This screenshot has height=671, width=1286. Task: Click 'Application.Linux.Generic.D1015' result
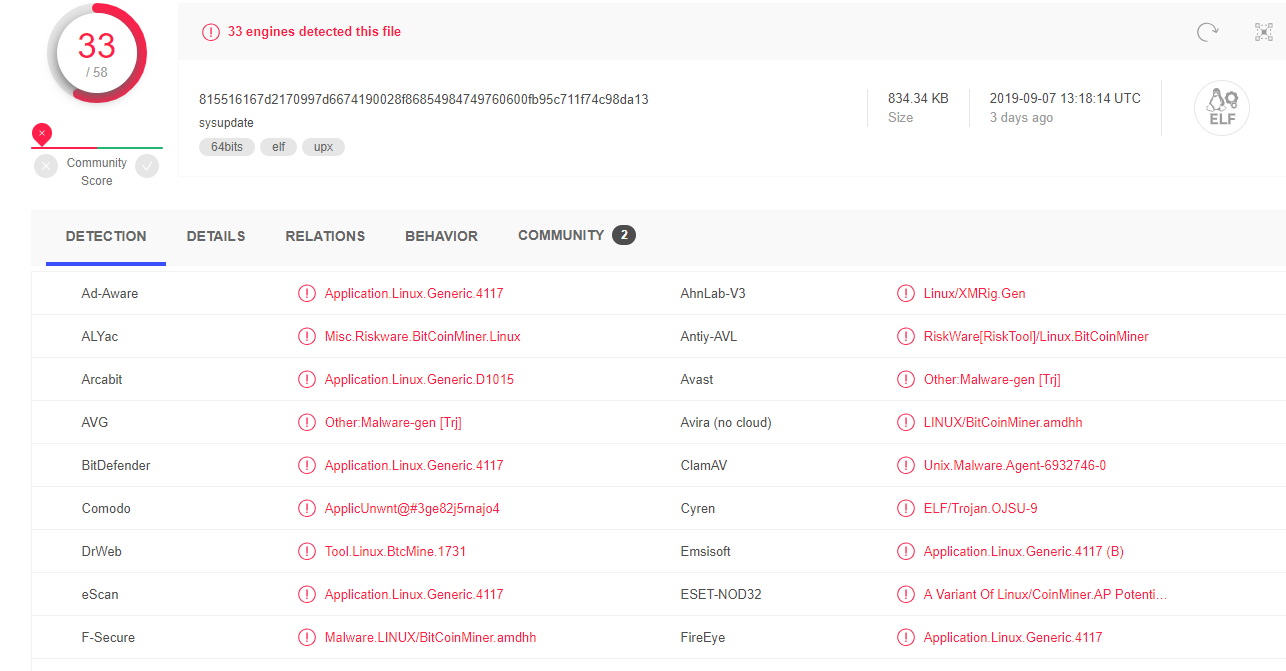[x=420, y=380]
